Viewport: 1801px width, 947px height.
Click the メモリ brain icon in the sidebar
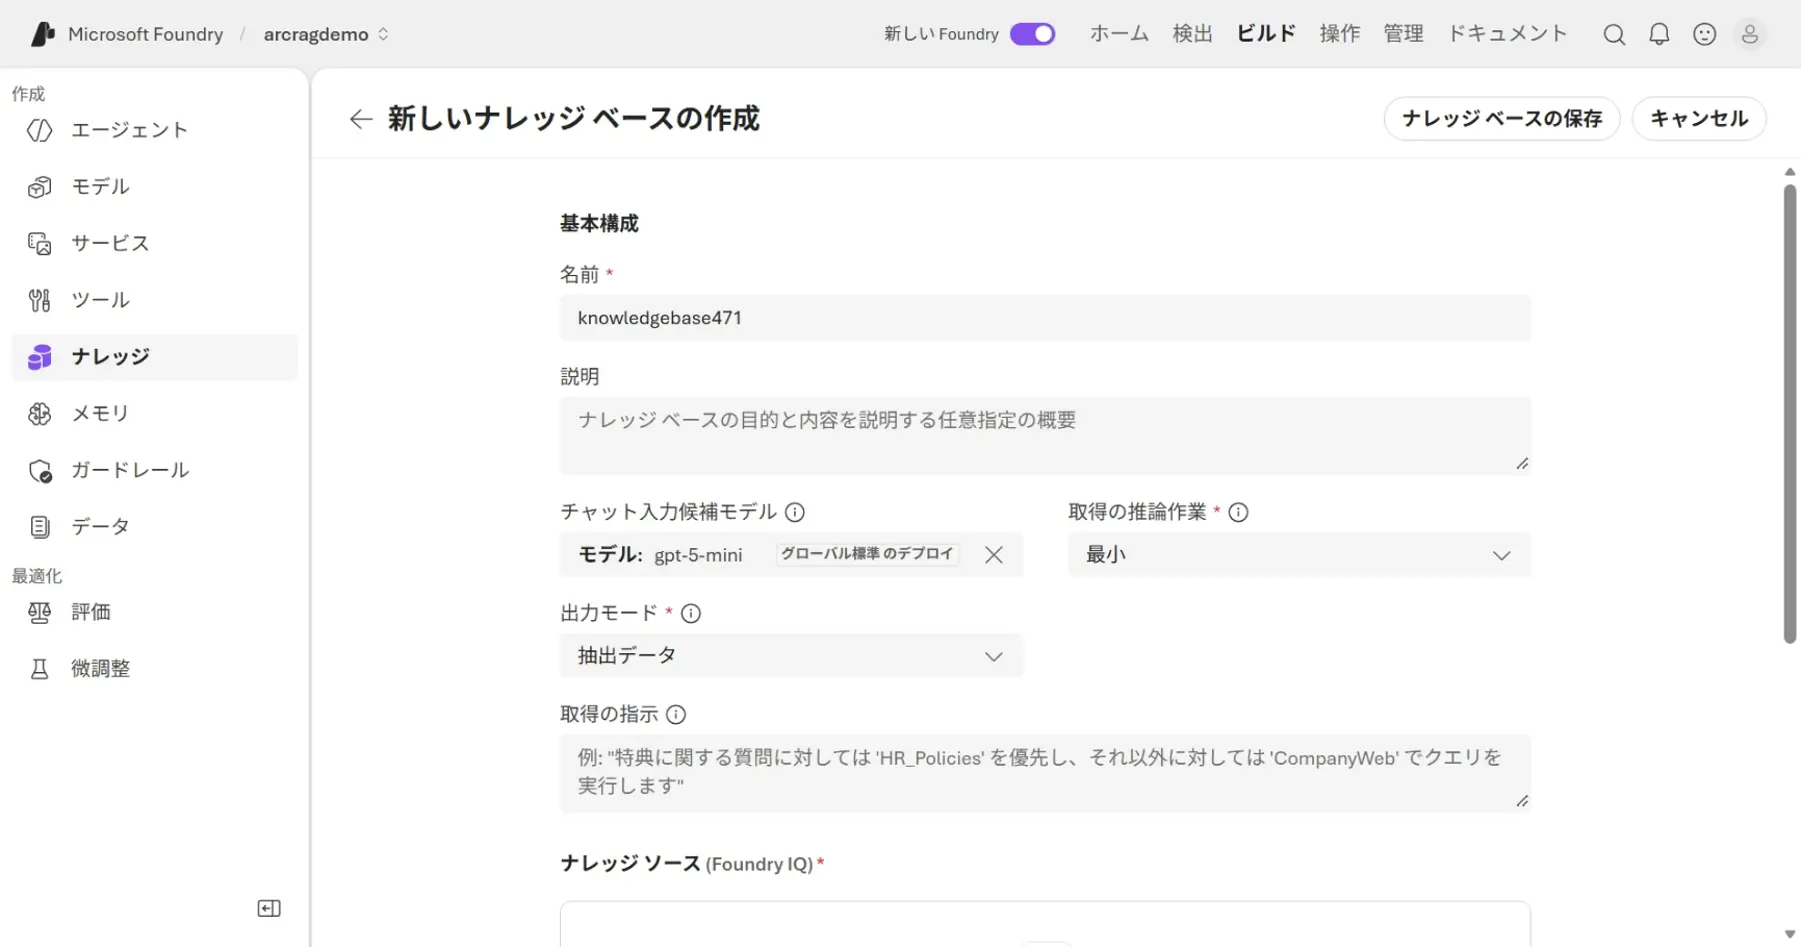[x=40, y=413]
